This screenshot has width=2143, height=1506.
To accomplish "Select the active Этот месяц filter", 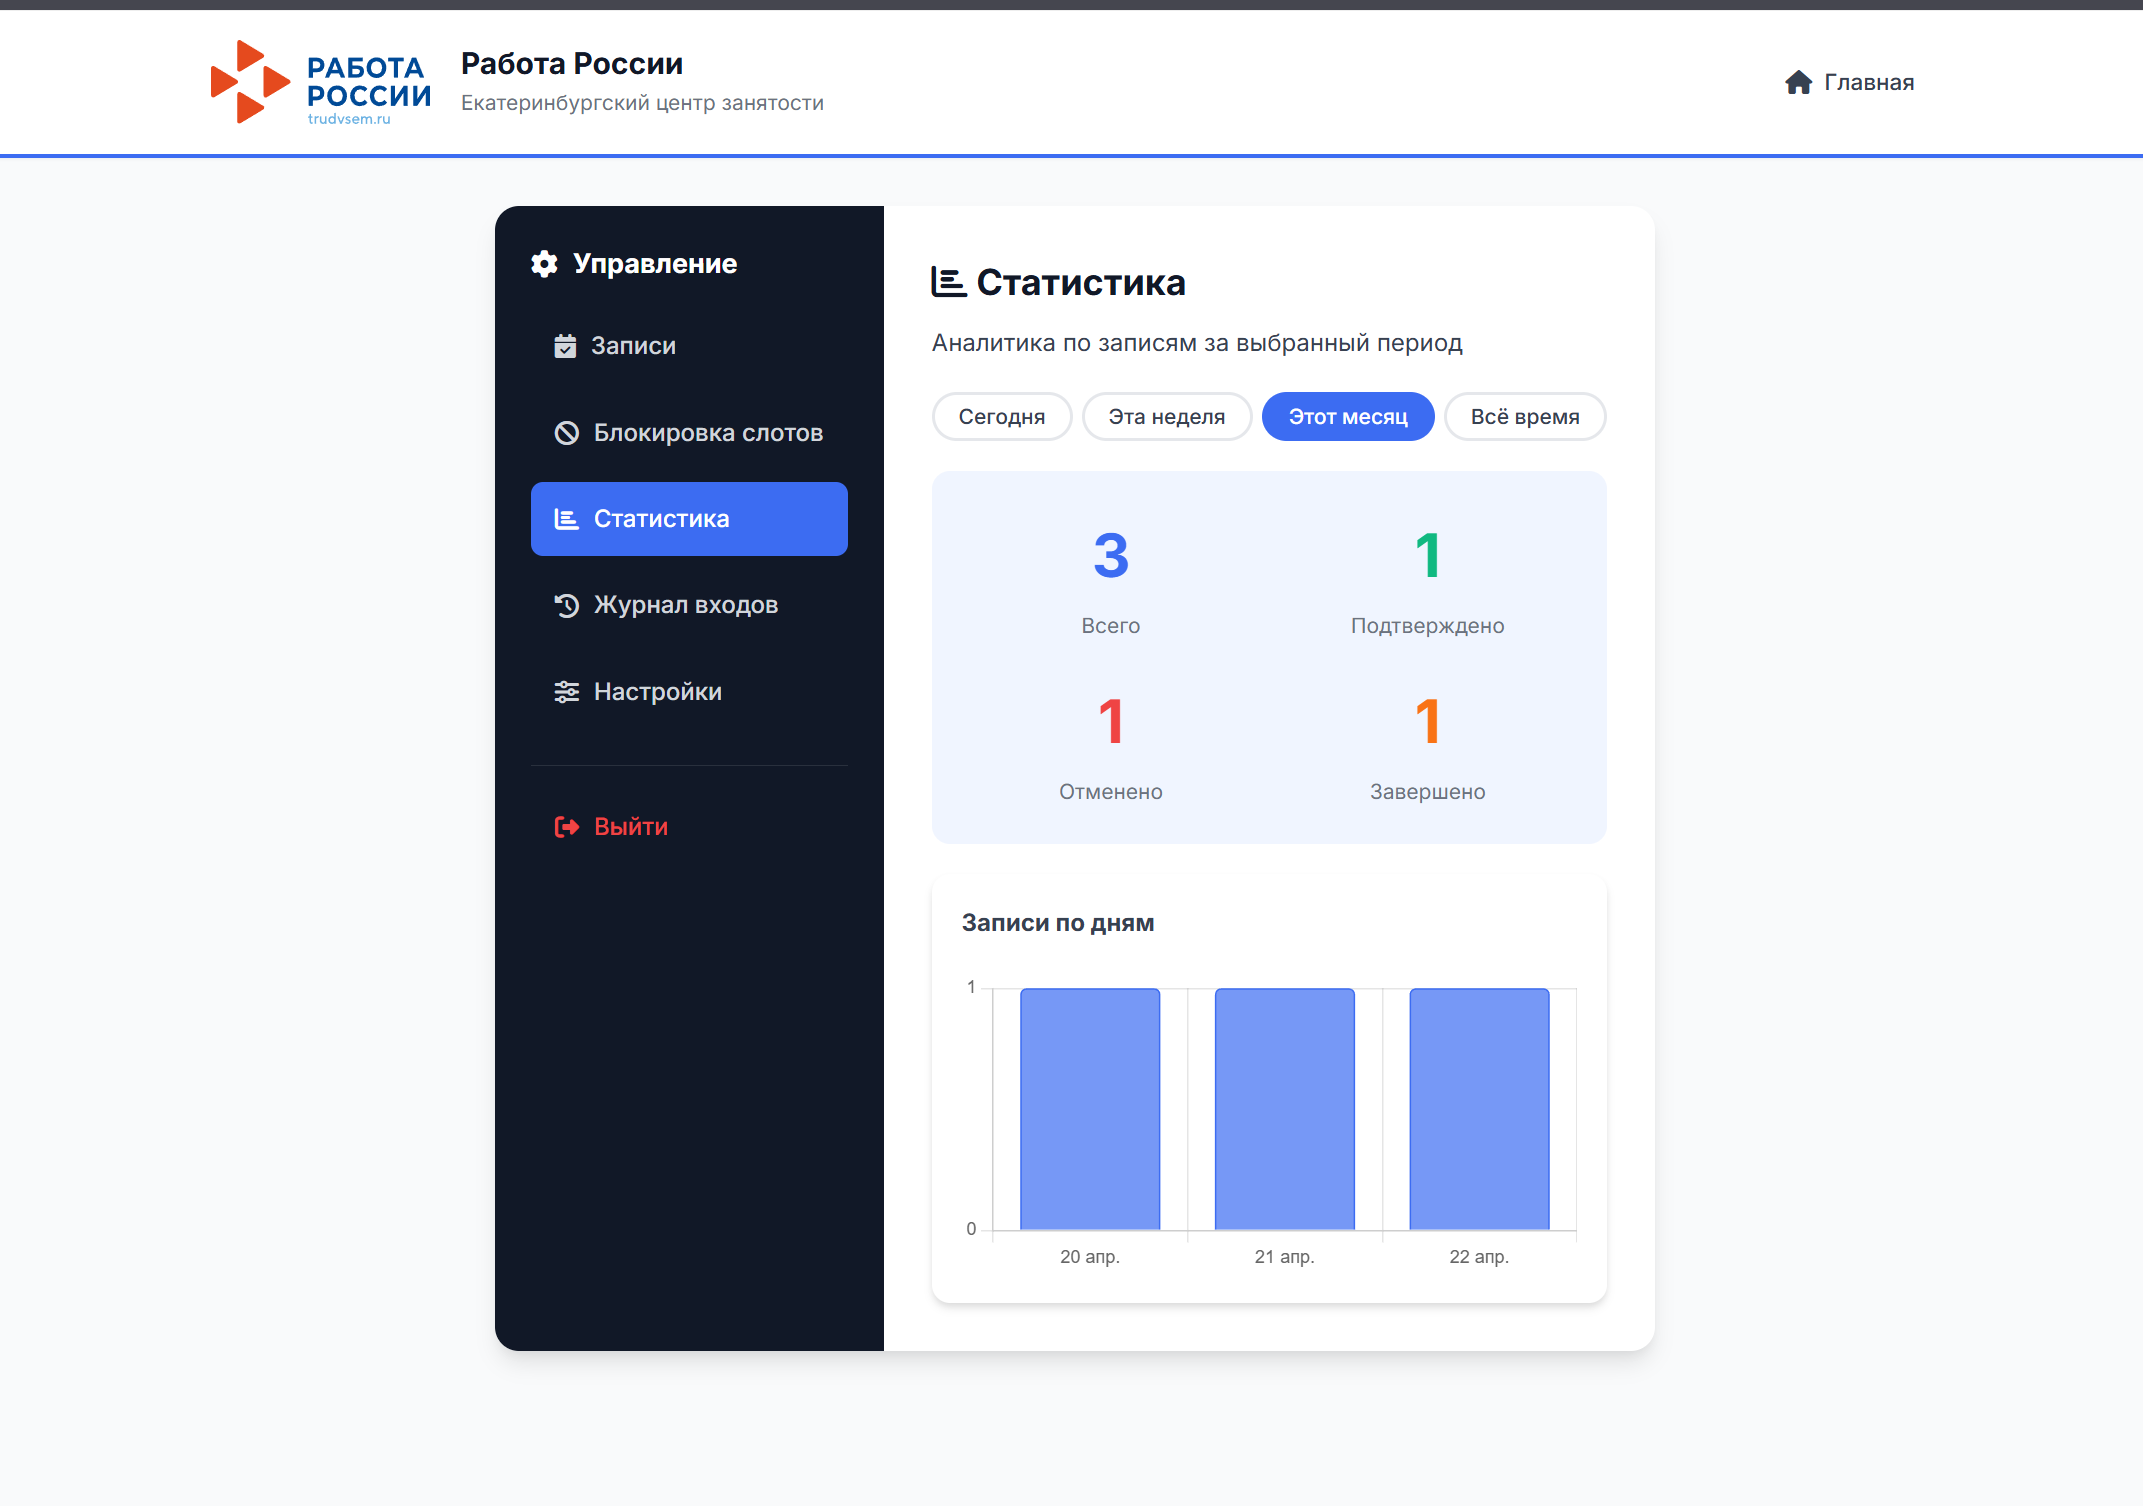I will pos(1347,417).
